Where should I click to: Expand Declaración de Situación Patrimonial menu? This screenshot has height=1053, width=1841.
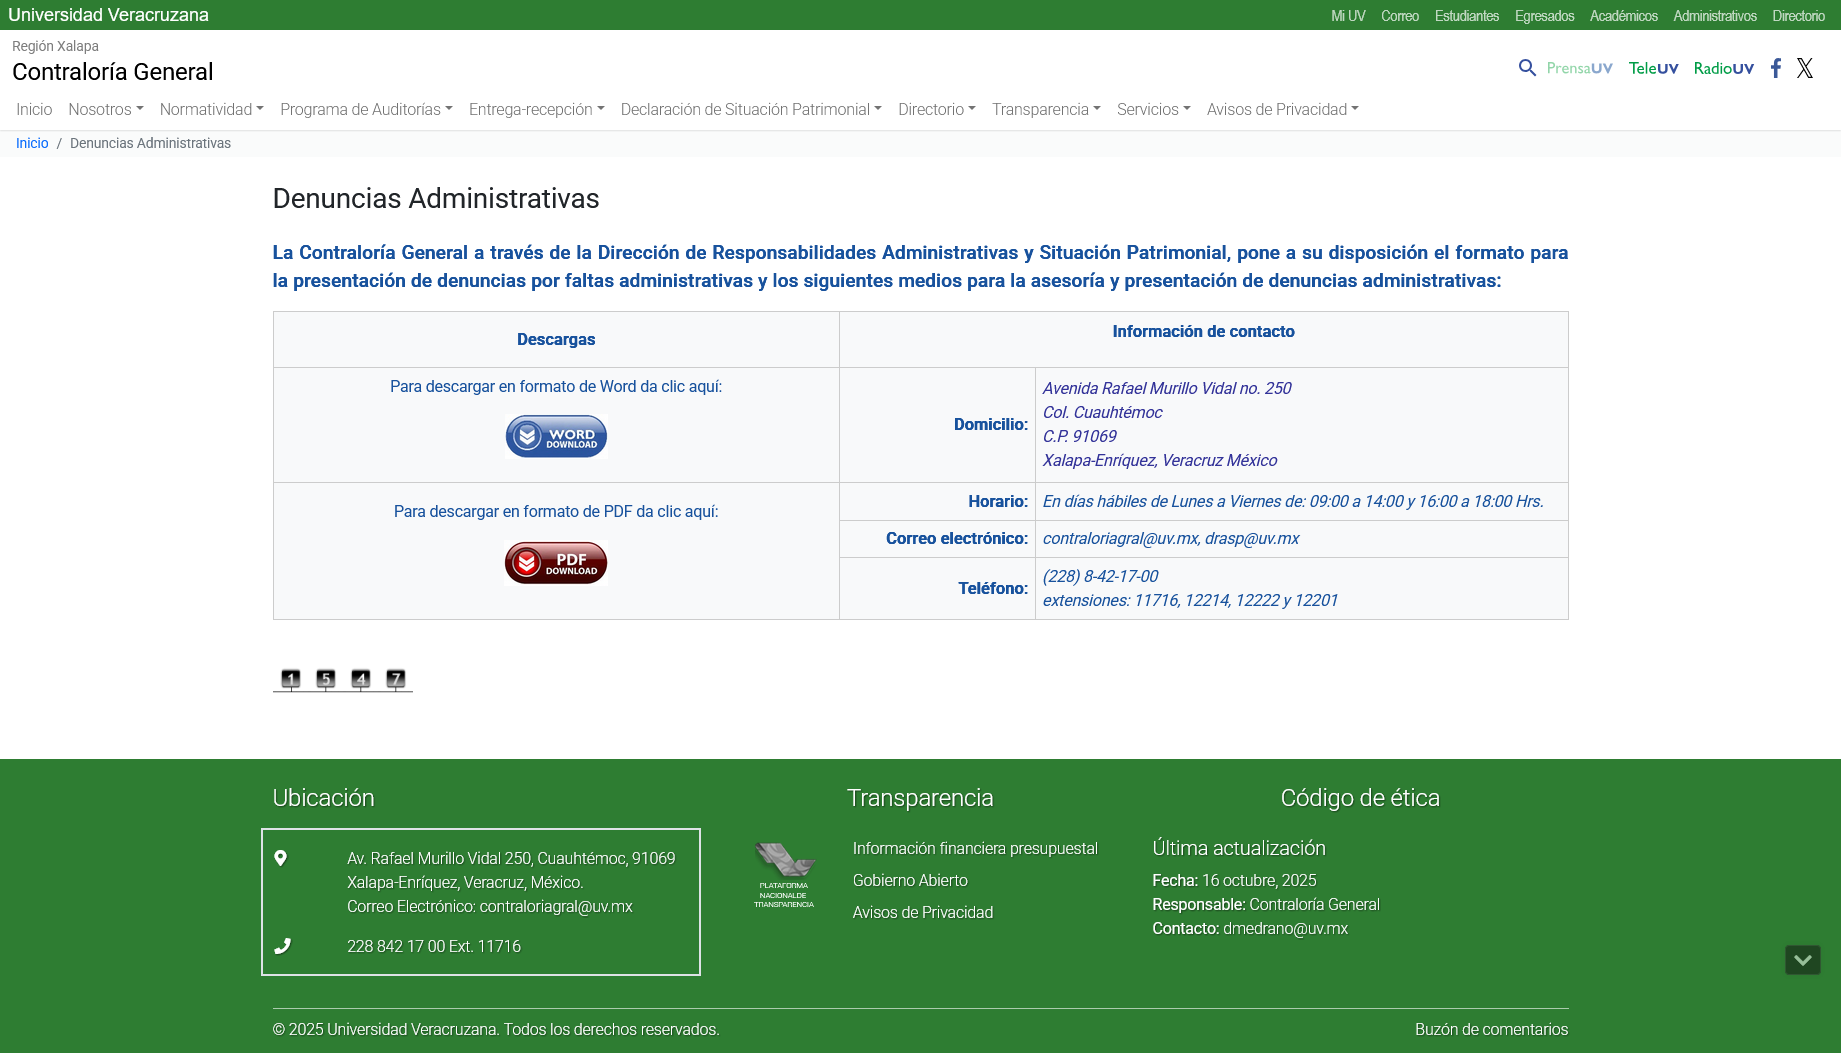pos(750,110)
